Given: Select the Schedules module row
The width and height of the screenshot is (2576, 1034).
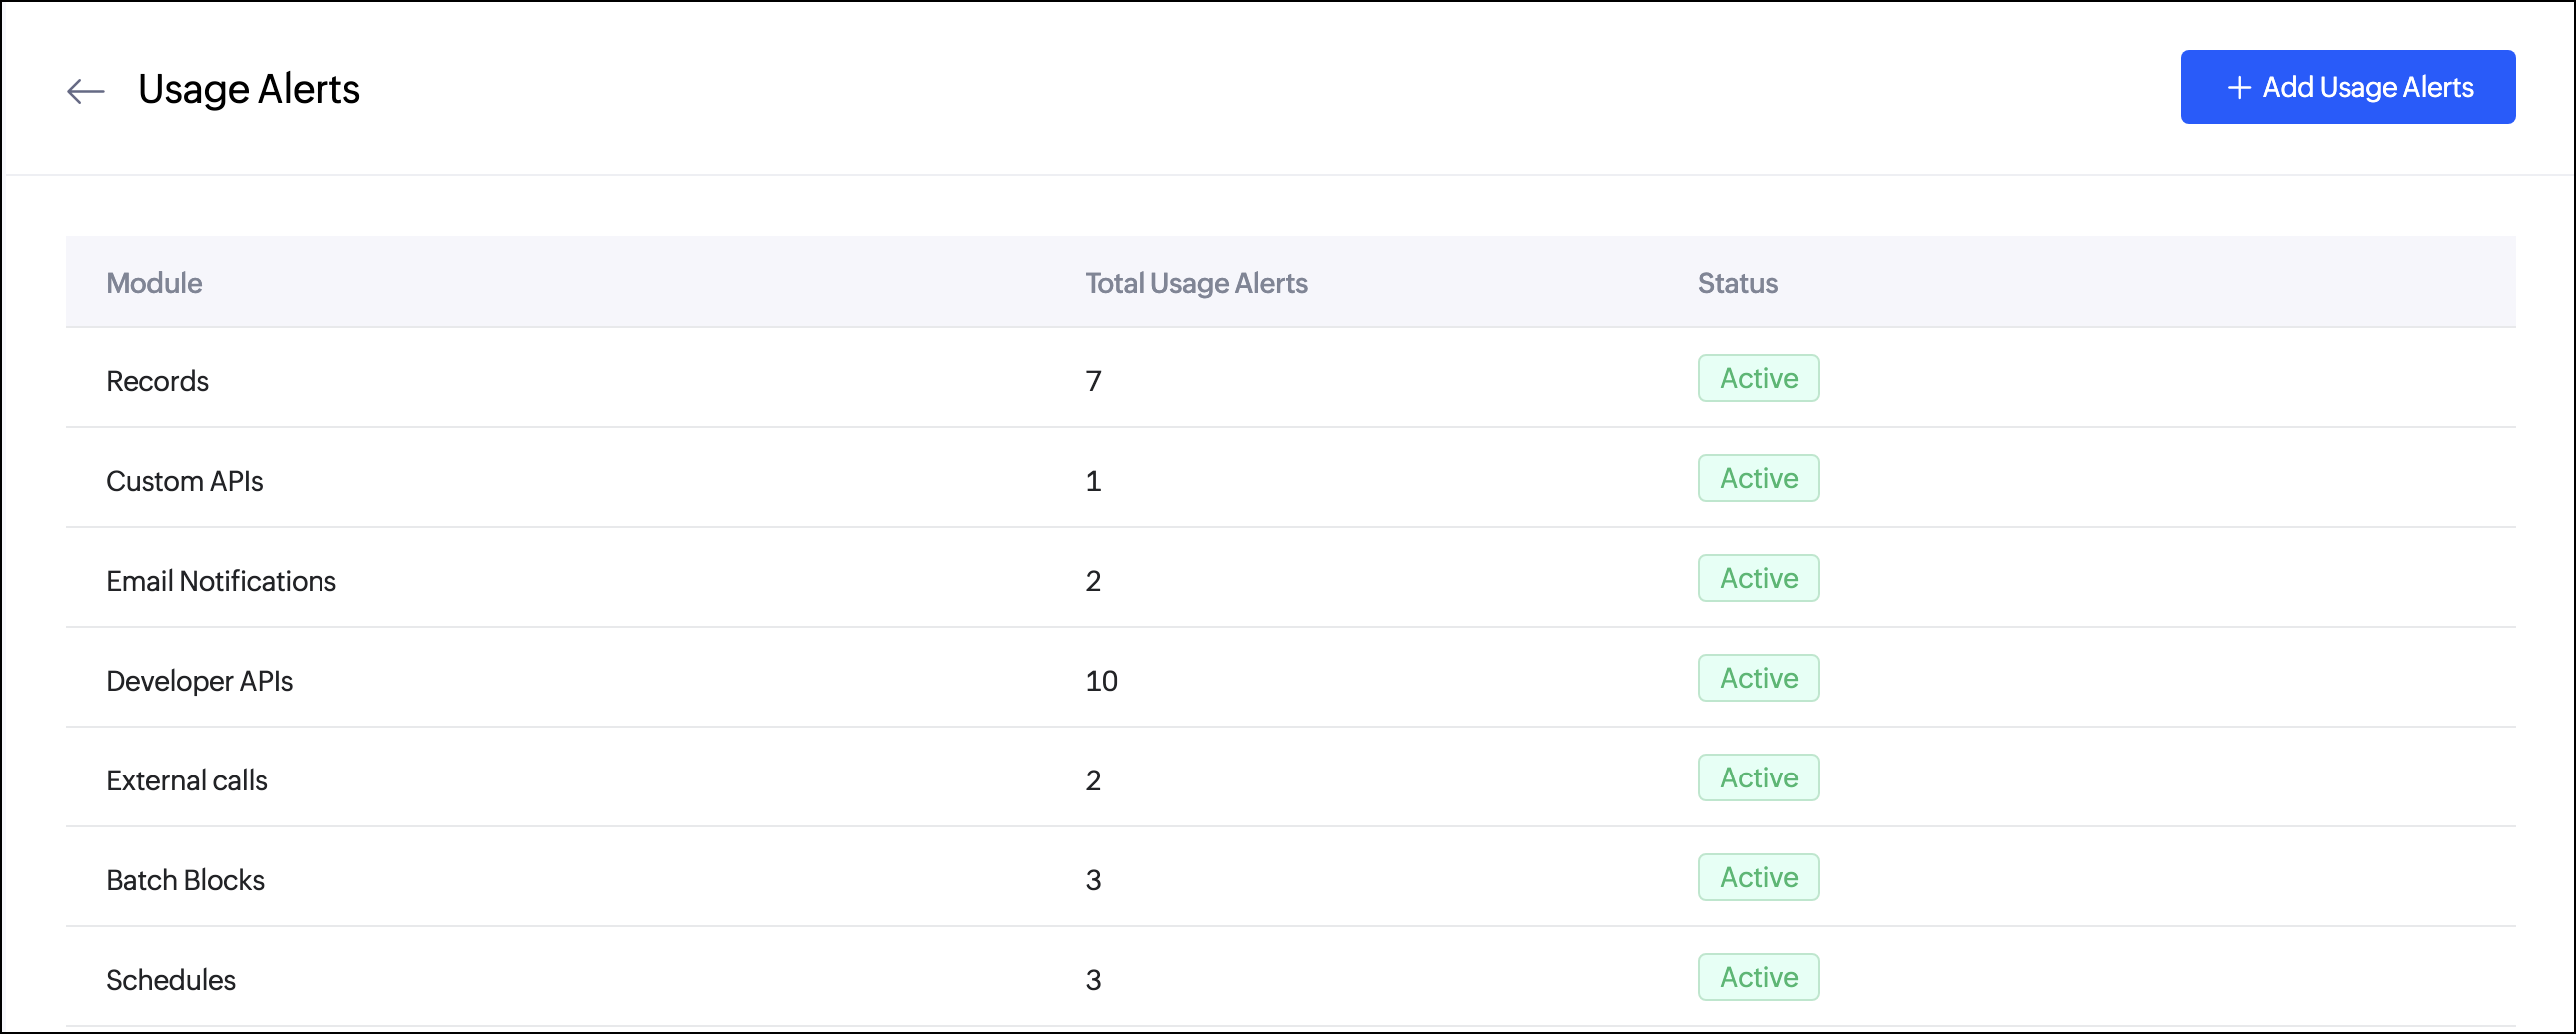Looking at the screenshot, I should pos(170,980).
